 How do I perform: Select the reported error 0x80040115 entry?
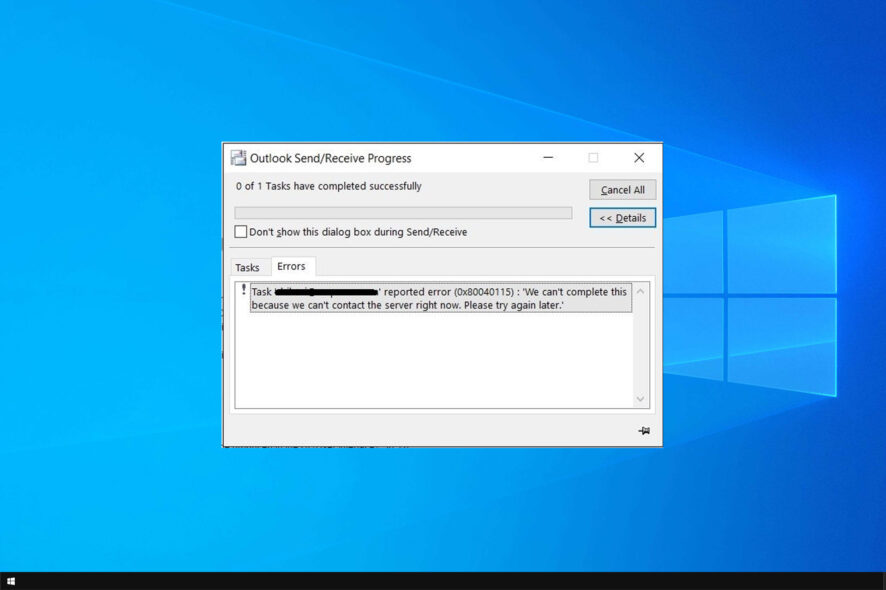(440, 298)
